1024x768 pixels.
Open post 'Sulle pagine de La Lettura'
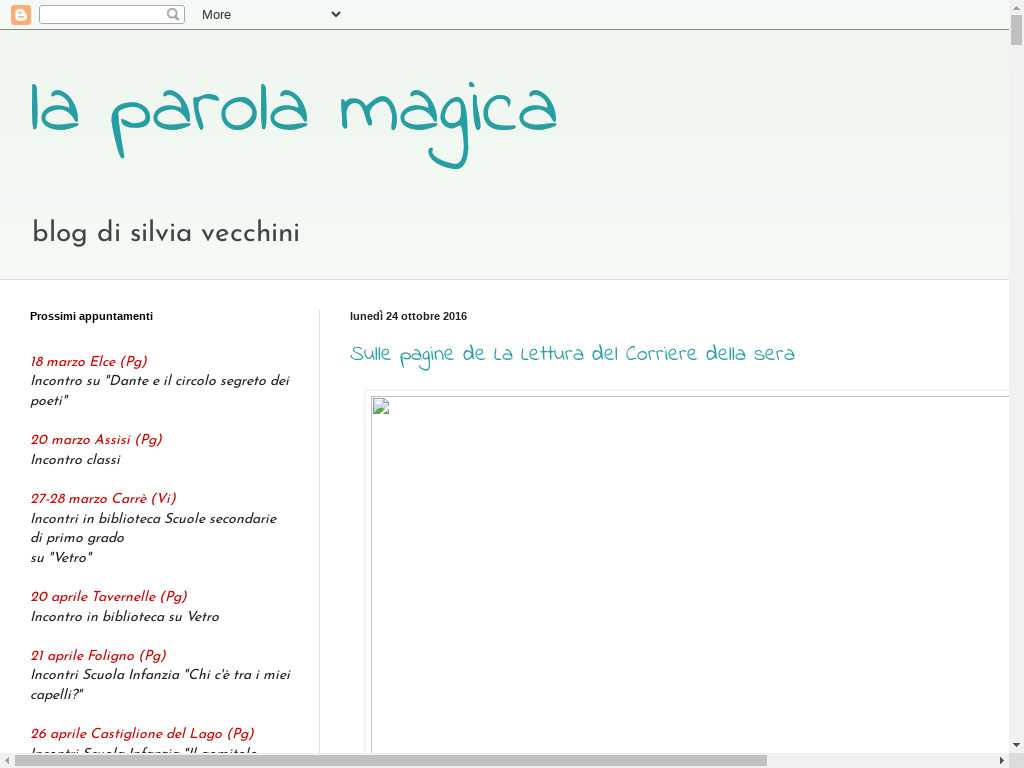pos(572,354)
